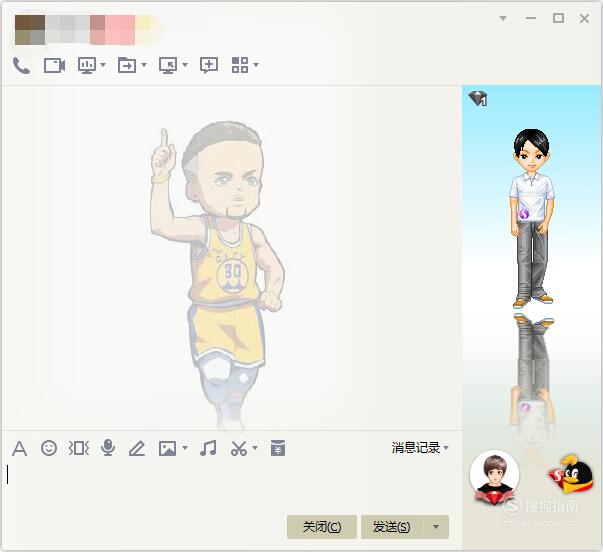Viewport: 603px width, 552px height.
Task: Close the chat window
Action: tap(585, 18)
